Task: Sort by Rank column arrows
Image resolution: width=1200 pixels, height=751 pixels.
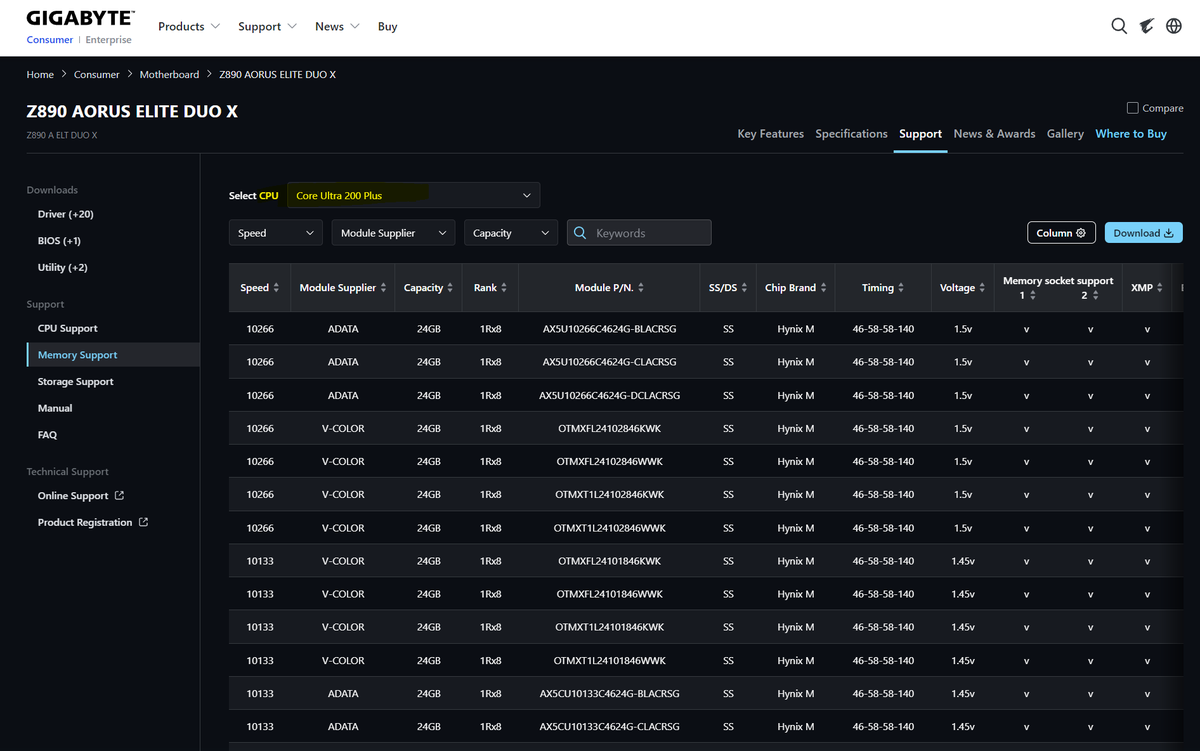Action: [x=504, y=288]
